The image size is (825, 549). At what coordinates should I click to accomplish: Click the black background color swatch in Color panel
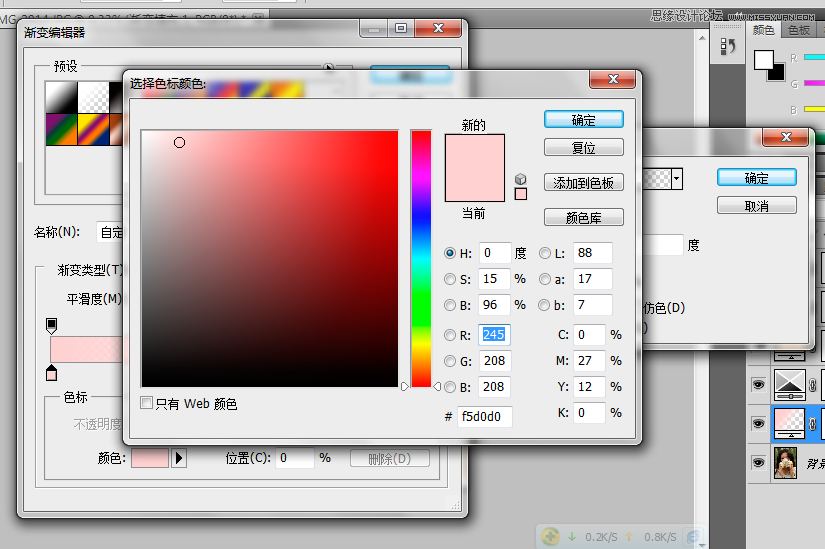click(x=778, y=73)
